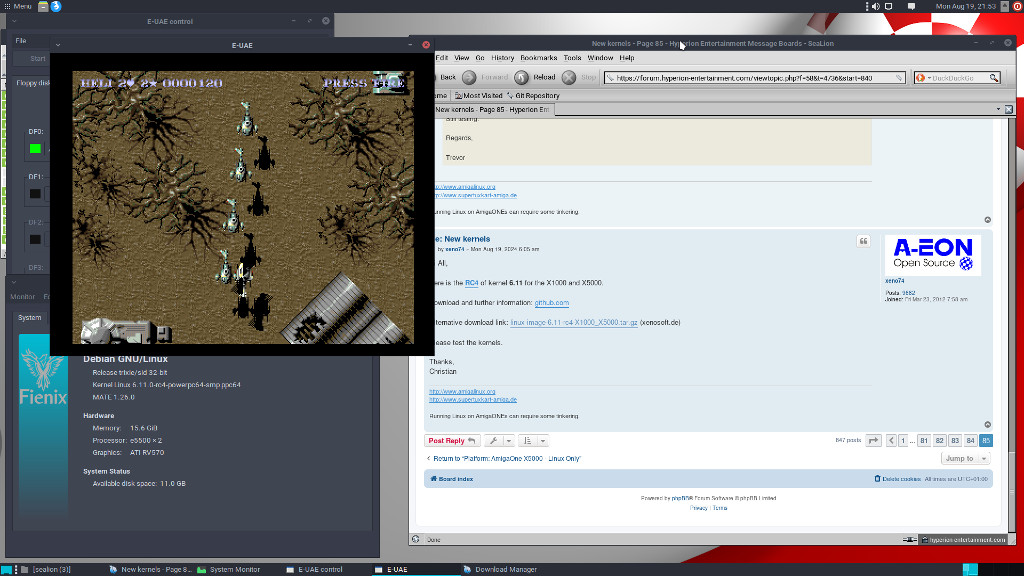This screenshot has width=1024, height=576.
Task: Open the display icon in system tray
Action: click(x=888, y=7)
